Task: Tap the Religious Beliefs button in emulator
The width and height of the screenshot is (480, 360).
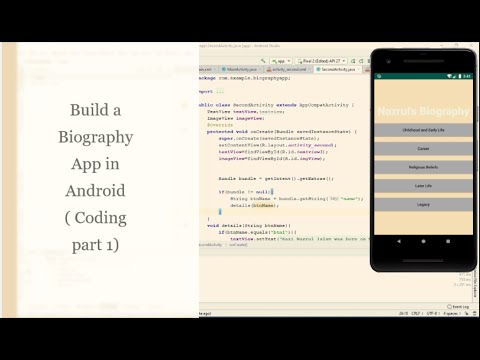Action: [423, 167]
